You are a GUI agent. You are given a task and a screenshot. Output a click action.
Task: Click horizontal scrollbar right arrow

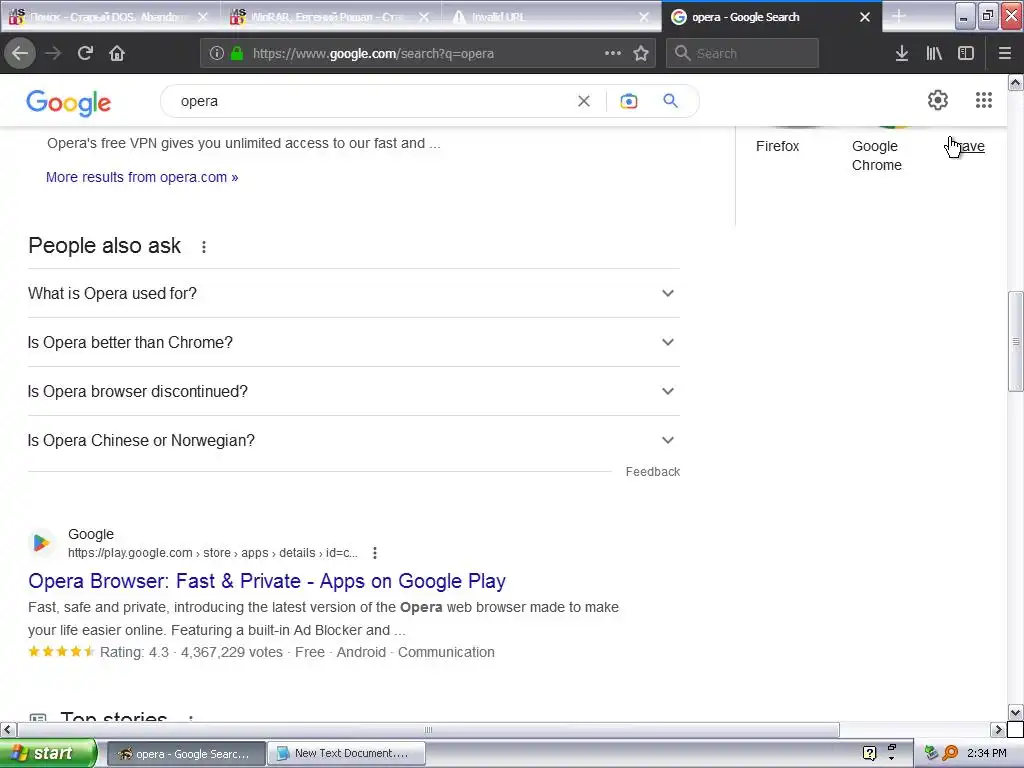pos(998,729)
